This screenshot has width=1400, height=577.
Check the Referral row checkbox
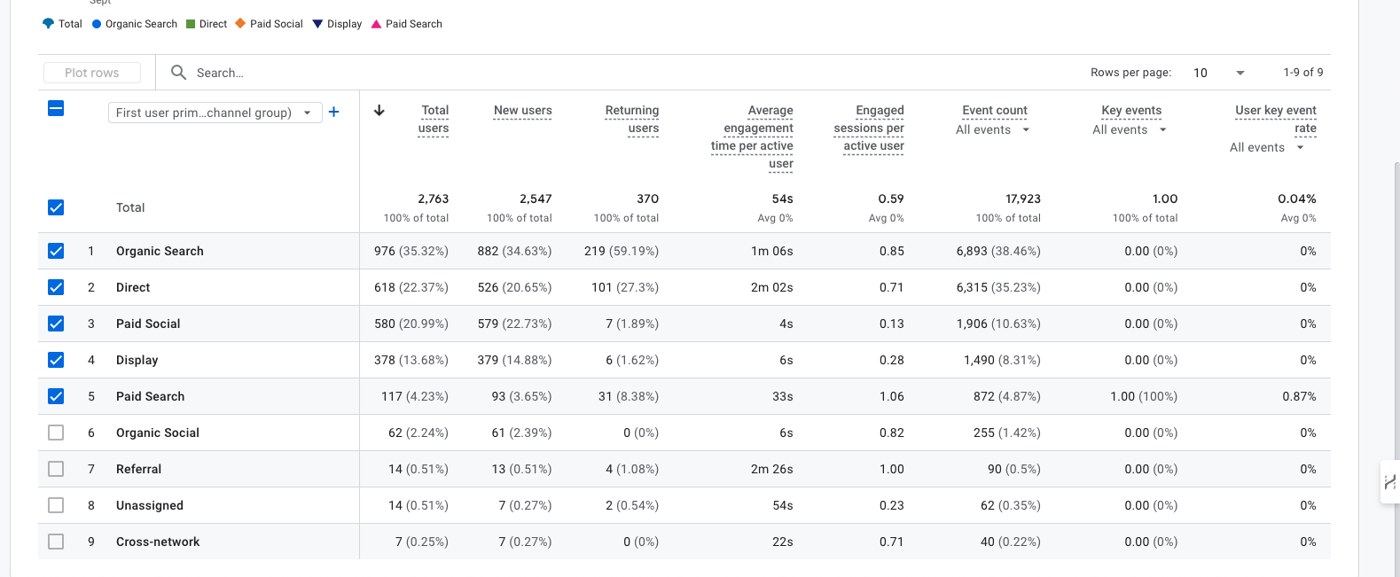click(56, 469)
